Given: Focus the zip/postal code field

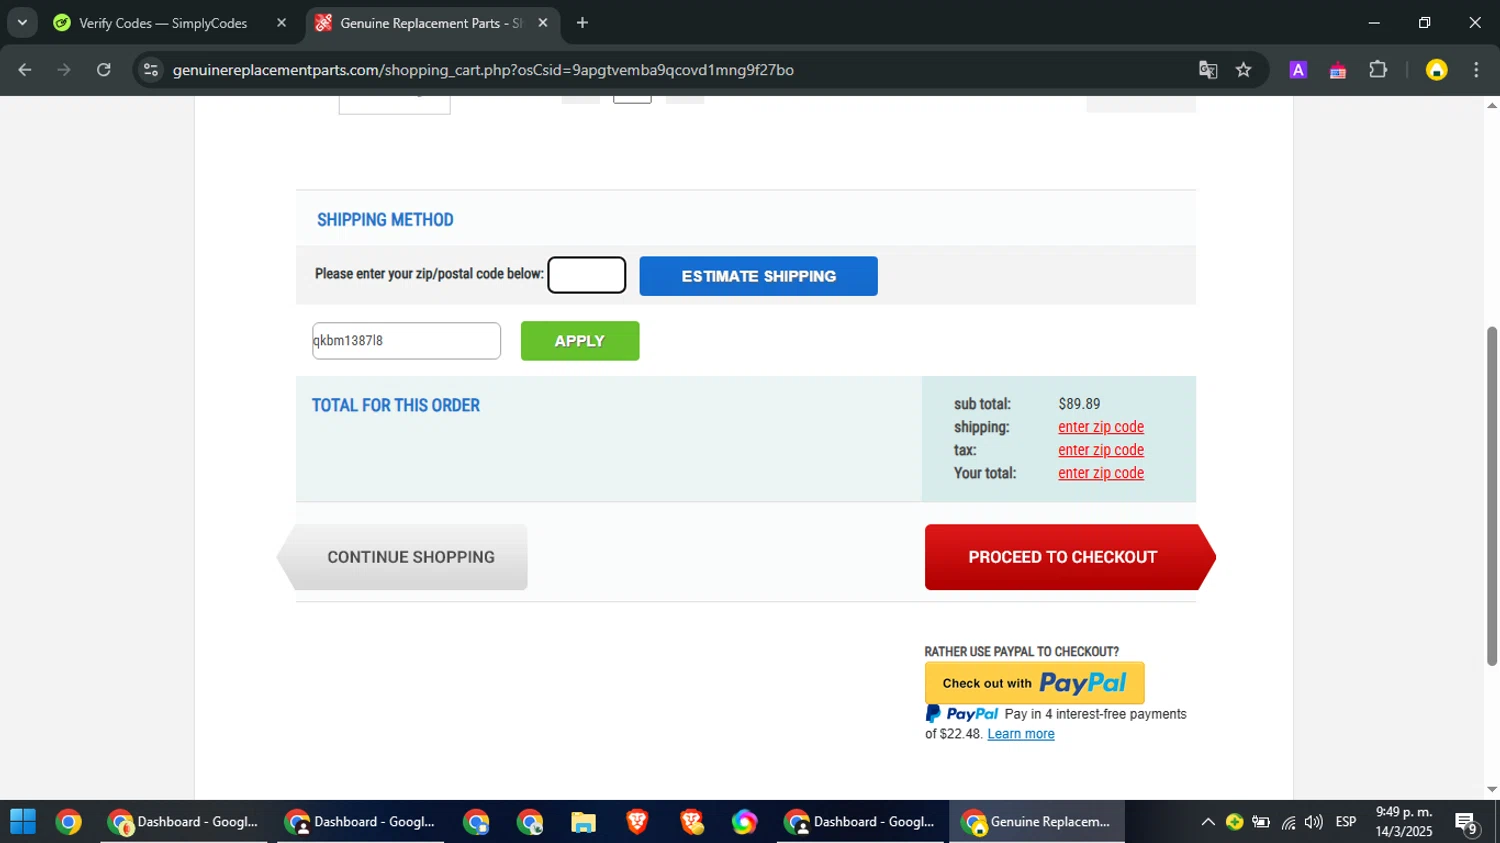Looking at the screenshot, I should click(x=587, y=275).
